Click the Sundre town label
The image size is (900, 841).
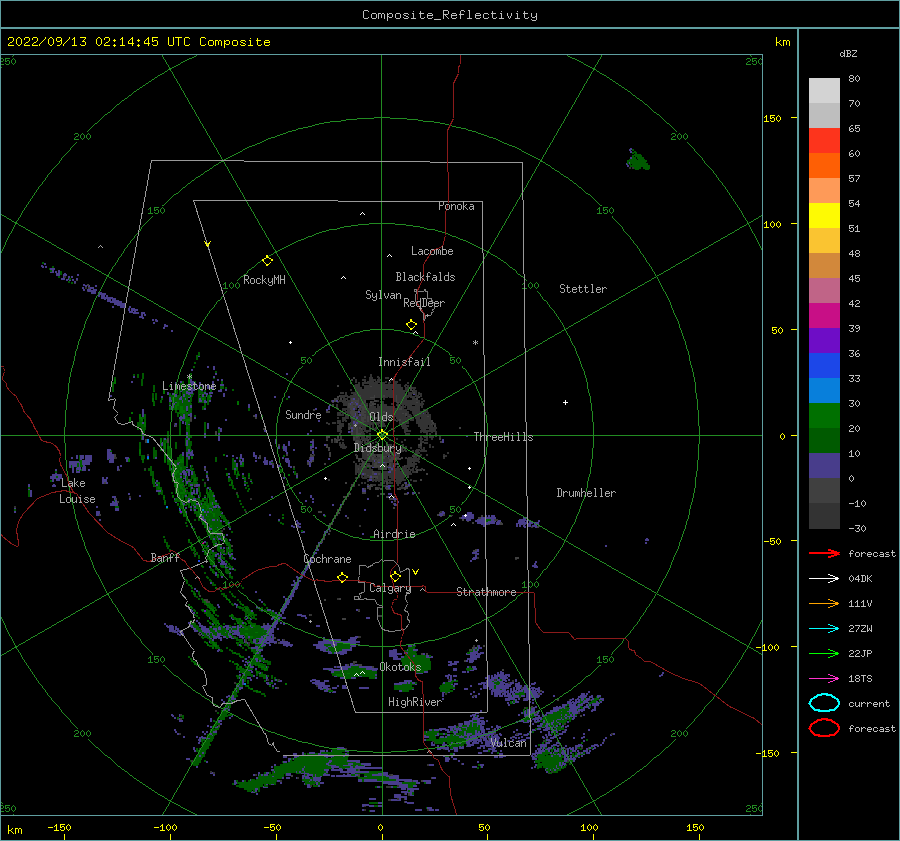[x=303, y=415]
